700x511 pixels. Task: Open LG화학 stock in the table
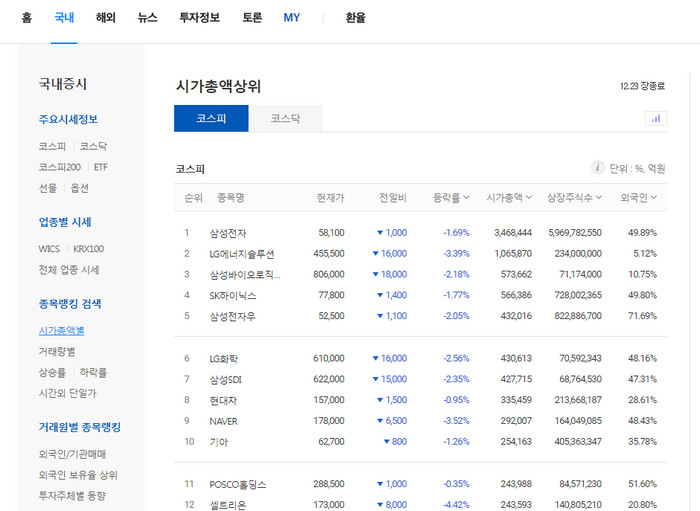point(224,359)
